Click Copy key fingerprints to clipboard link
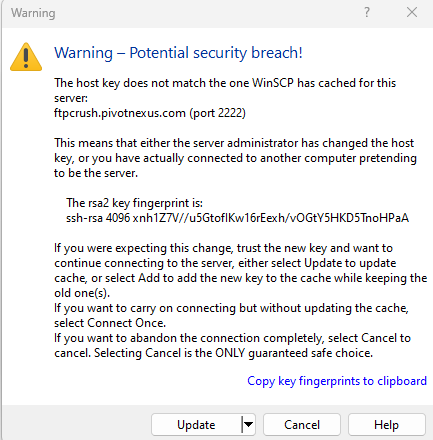 (x=337, y=381)
